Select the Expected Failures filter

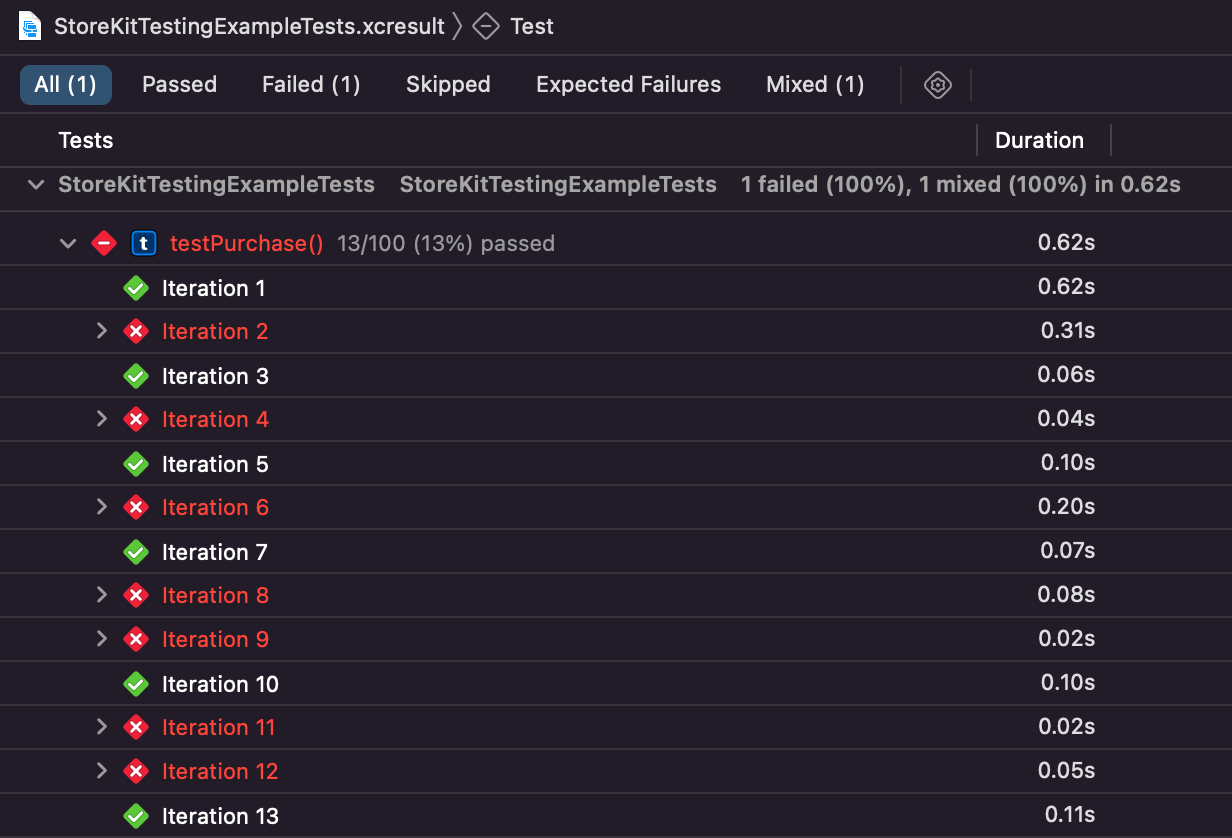[628, 85]
